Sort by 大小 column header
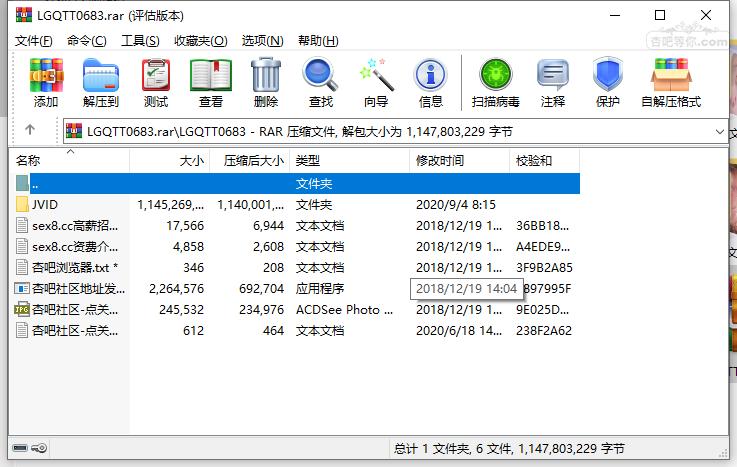The height and width of the screenshot is (467, 737). [170, 161]
